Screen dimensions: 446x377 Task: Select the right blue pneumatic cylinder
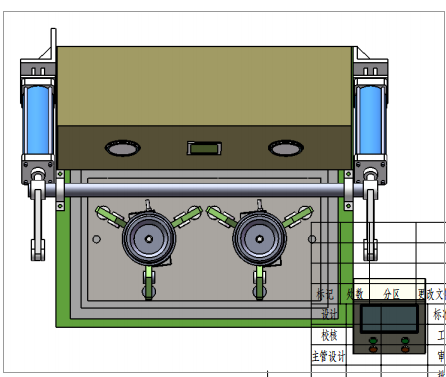tap(370, 119)
